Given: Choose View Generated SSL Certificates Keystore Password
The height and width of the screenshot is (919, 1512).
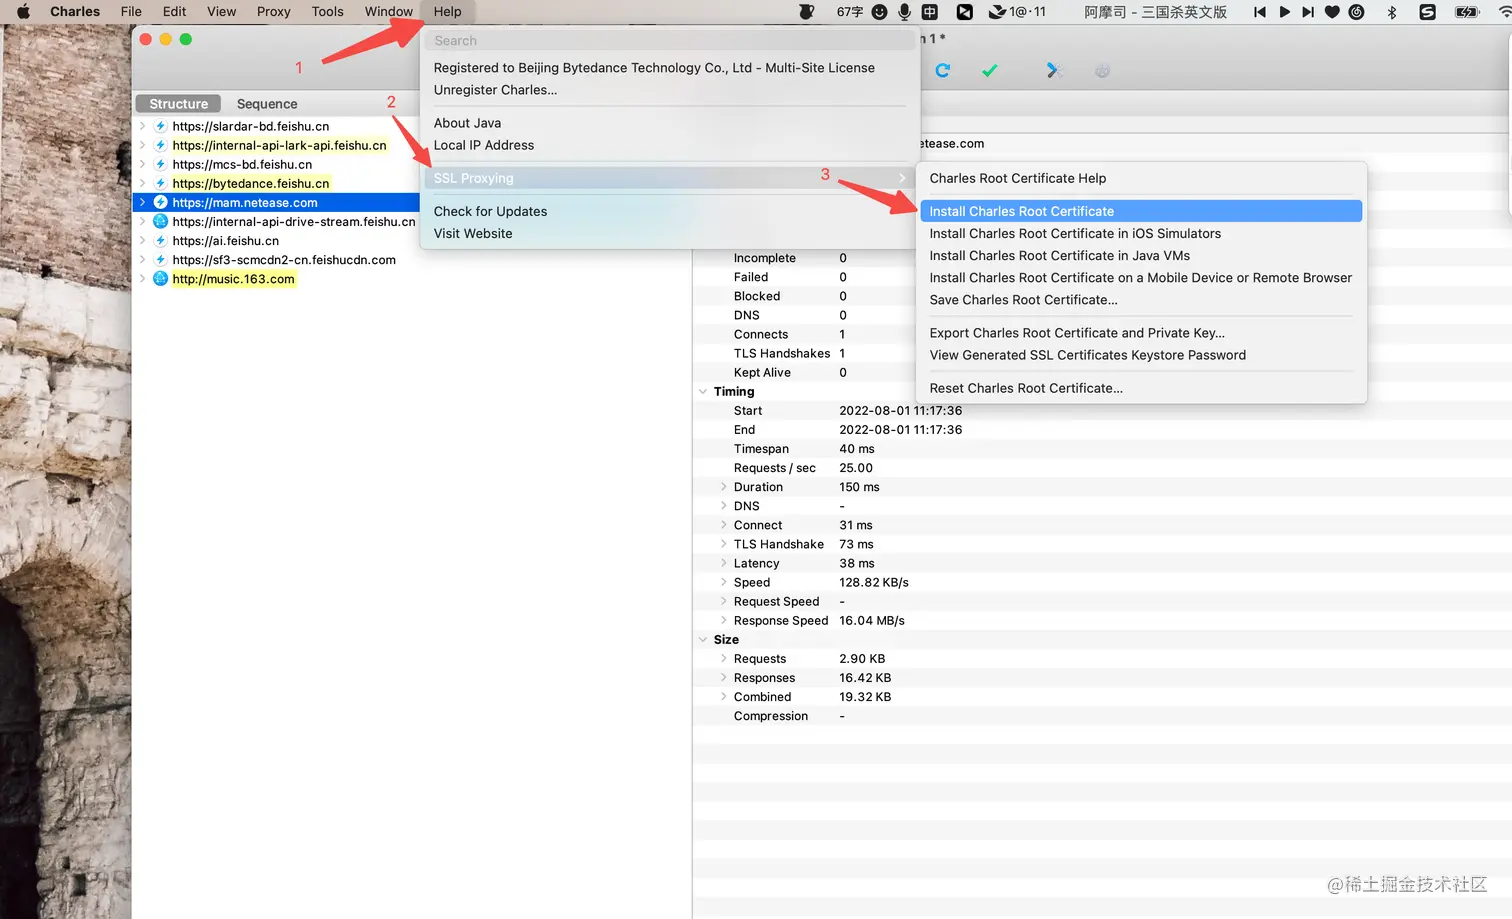Looking at the screenshot, I should tap(1141, 355).
